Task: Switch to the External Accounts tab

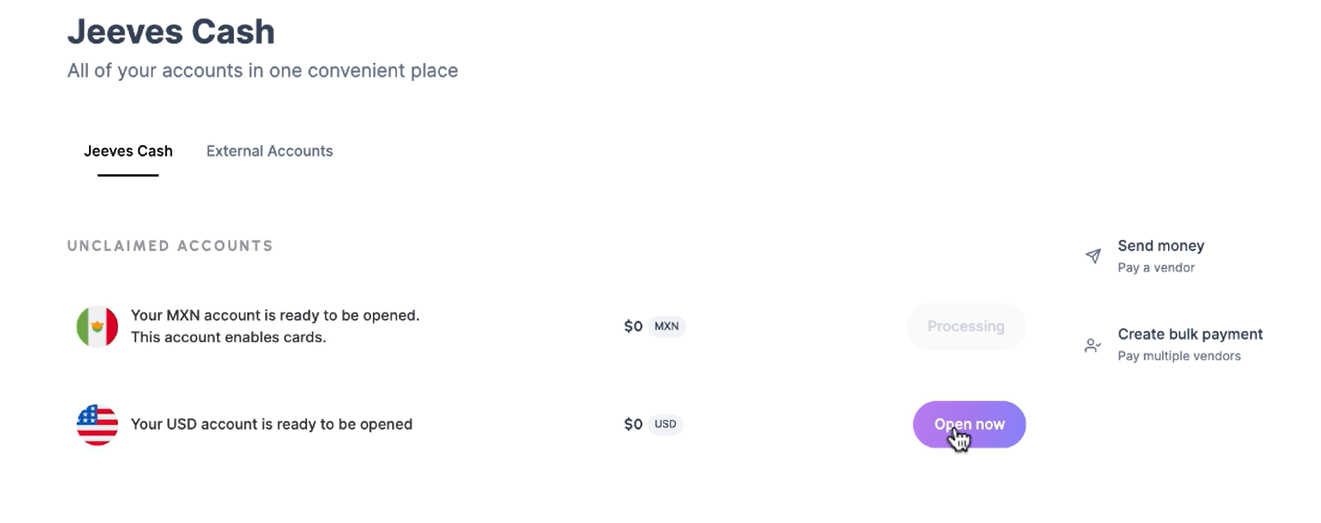Action: tap(269, 151)
